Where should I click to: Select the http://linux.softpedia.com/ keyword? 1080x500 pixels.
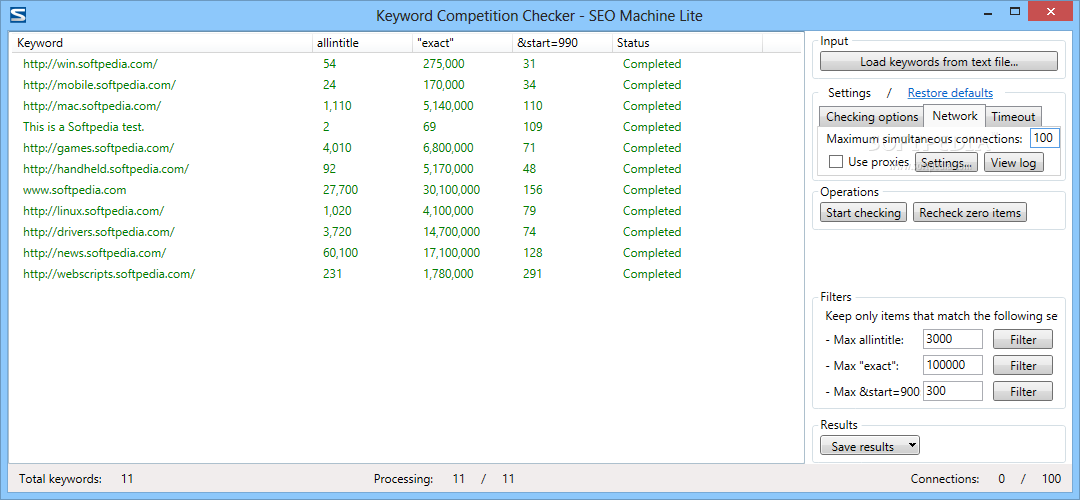93,211
